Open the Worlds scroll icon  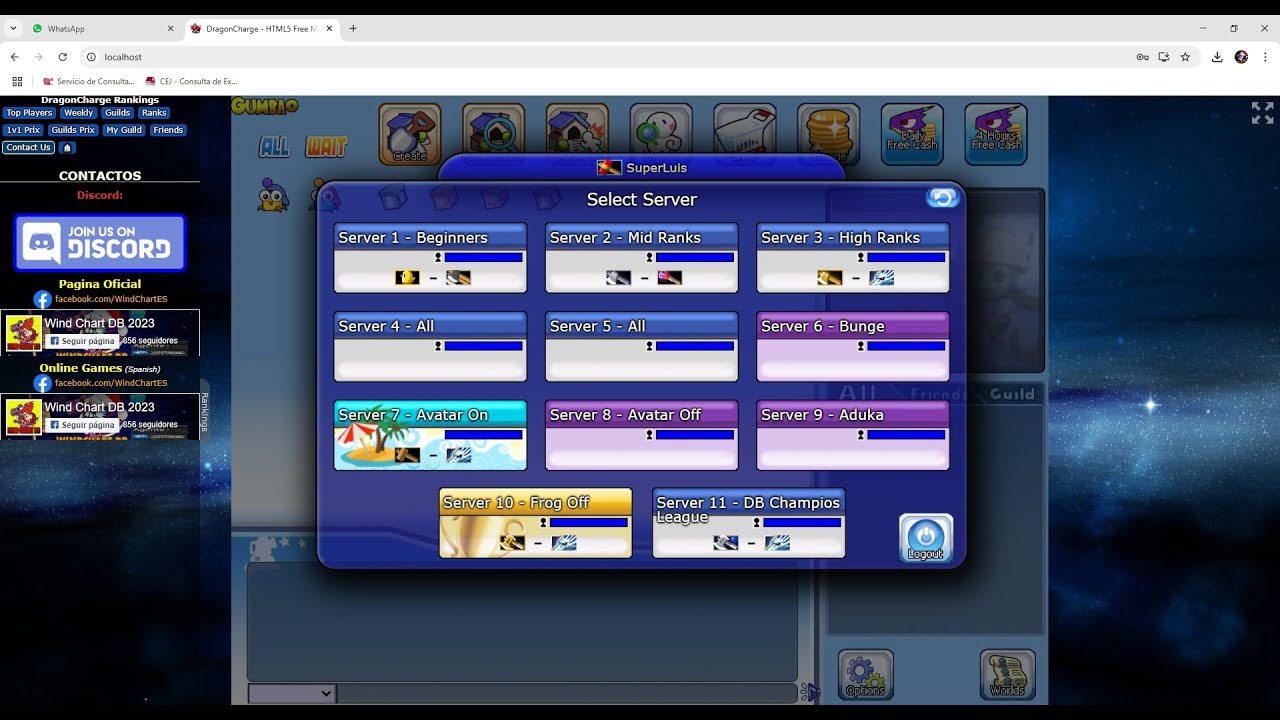[1007, 675]
